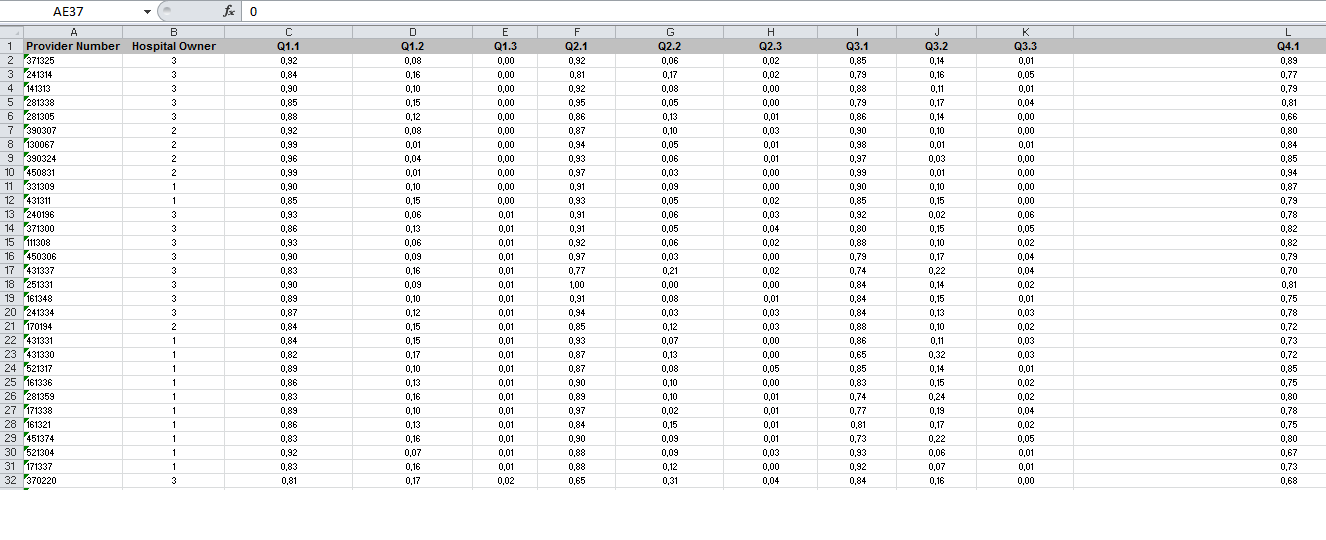The width and height of the screenshot is (1326, 540).
Task: Click the green error indicator on 390307
Action: (x=25, y=127)
